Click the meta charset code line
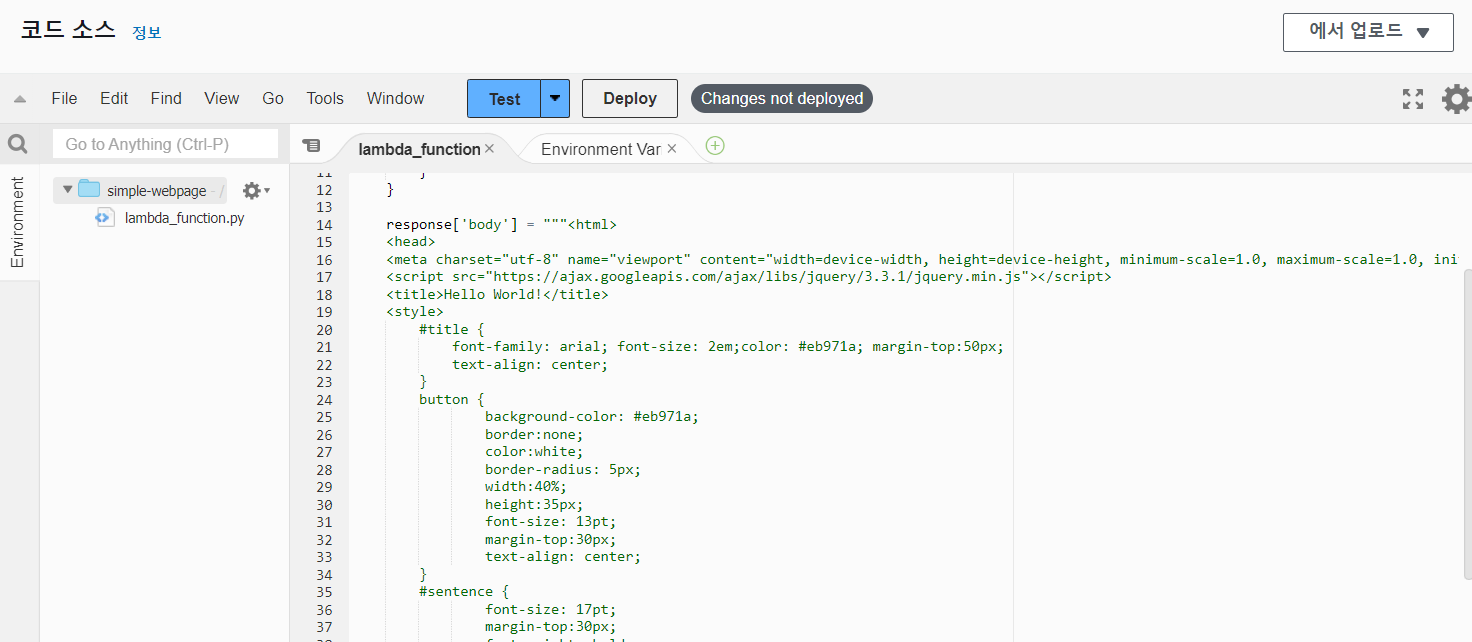The width and height of the screenshot is (1472, 642). pyautogui.click(x=923, y=260)
